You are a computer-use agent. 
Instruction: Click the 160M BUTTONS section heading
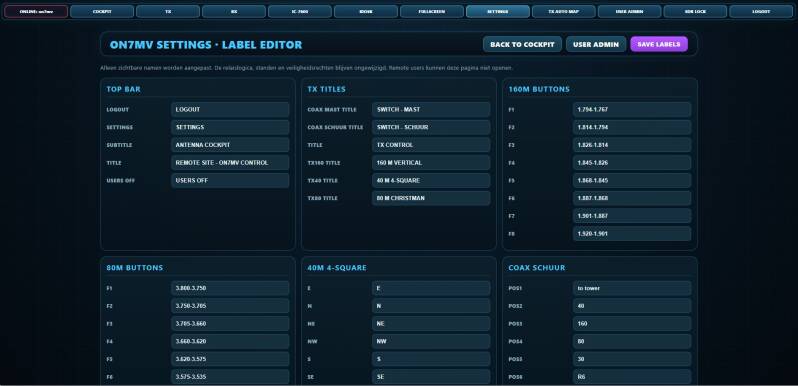539,89
